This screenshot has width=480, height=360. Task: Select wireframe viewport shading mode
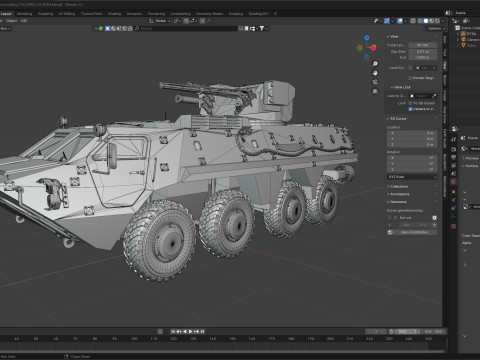tap(420, 21)
